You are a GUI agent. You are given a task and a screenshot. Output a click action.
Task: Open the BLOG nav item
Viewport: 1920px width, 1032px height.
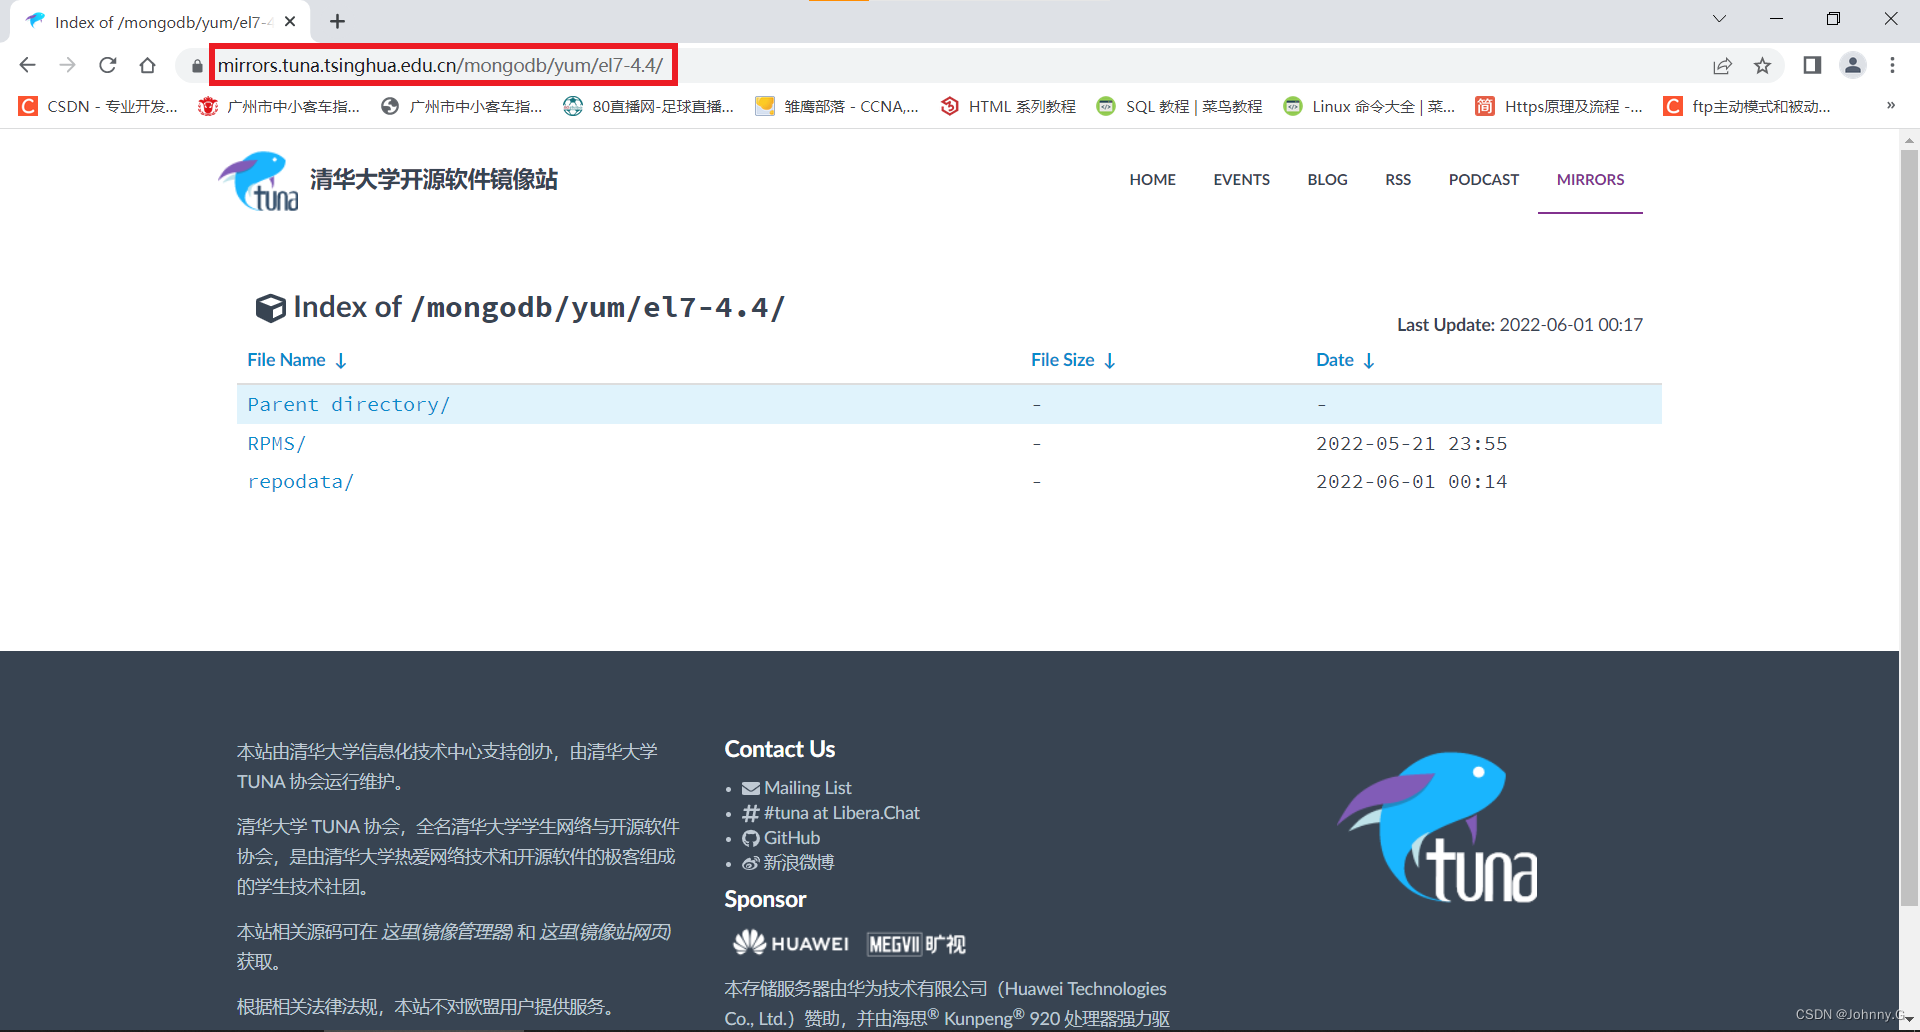pos(1327,180)
